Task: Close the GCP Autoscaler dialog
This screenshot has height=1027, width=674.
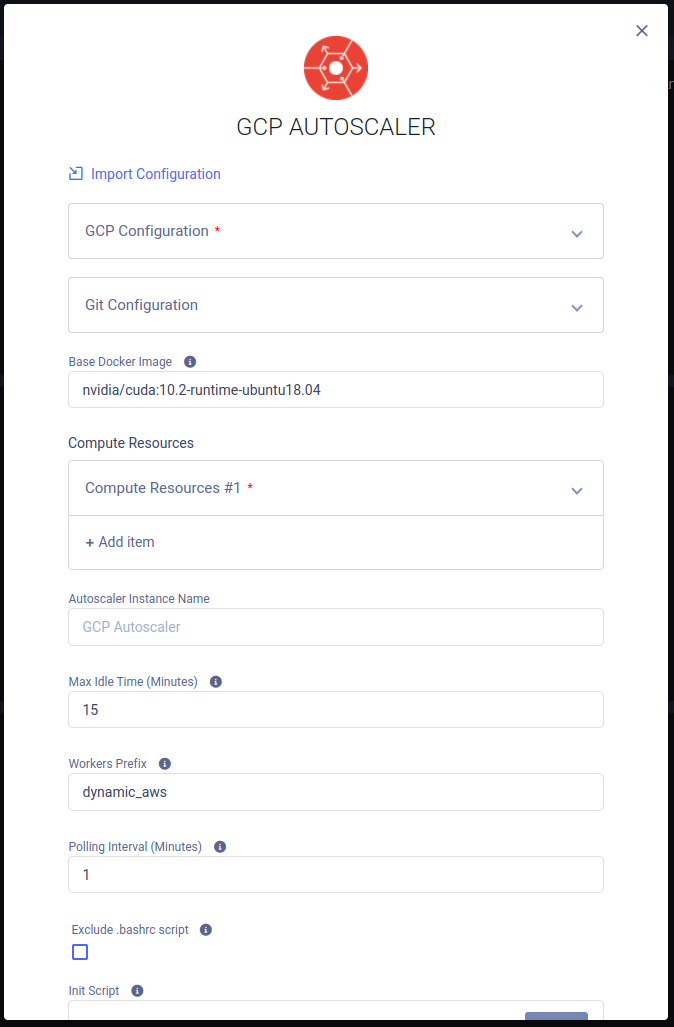Action: pyautogui.click(x=642, y=31)
